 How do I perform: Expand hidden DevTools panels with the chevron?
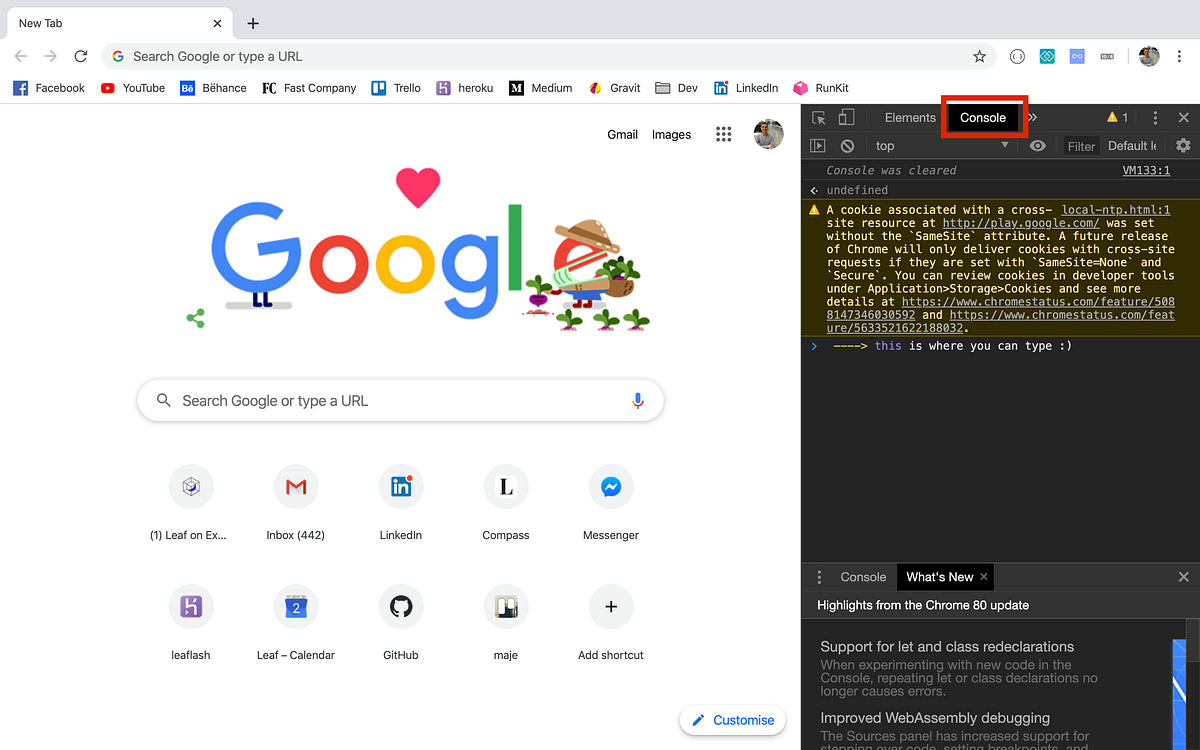1032,117
